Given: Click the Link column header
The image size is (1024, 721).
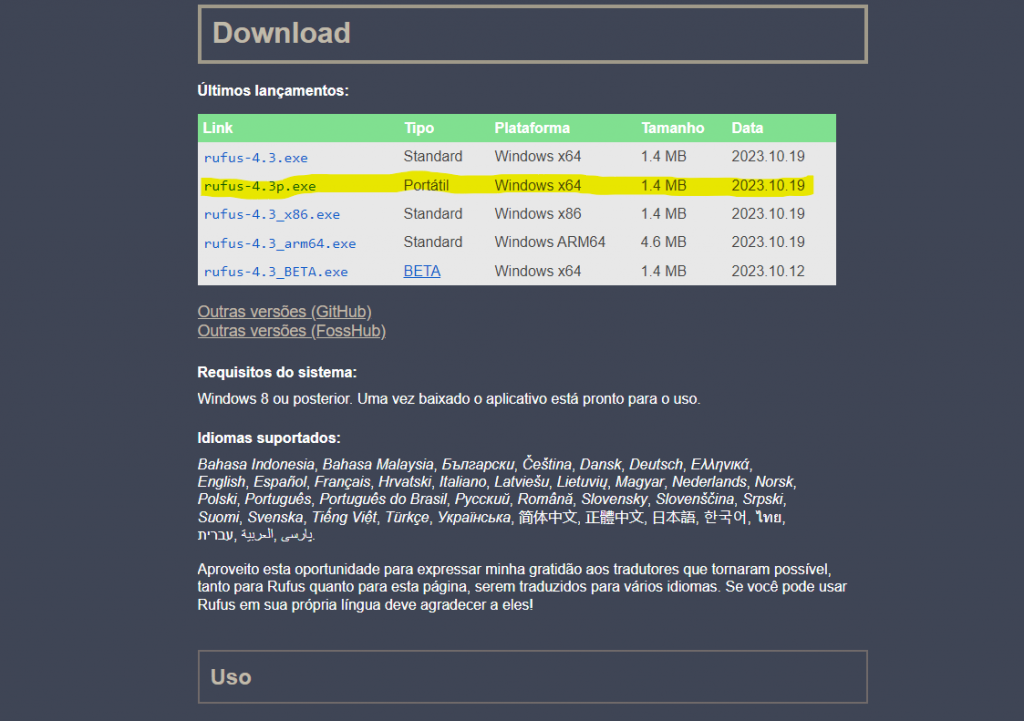Looking at the screenshot, I should point(217,128).
